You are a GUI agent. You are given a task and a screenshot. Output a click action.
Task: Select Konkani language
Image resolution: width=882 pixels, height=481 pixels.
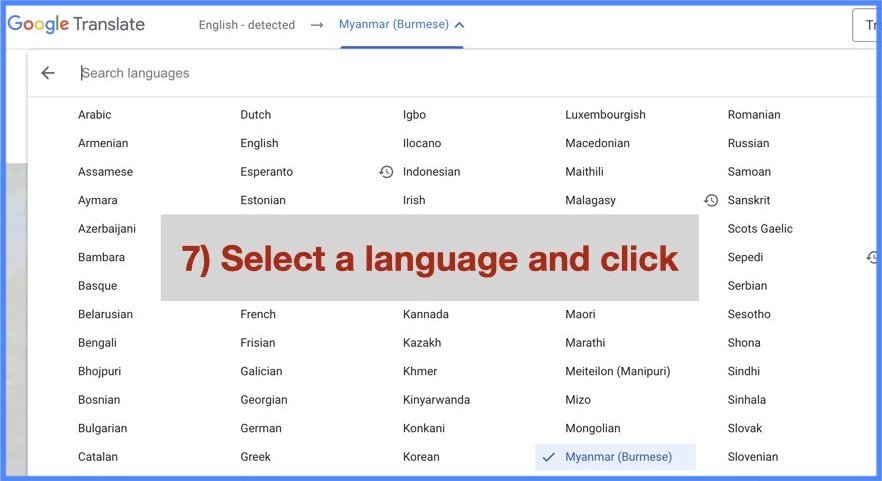click(x=424, y=429)
